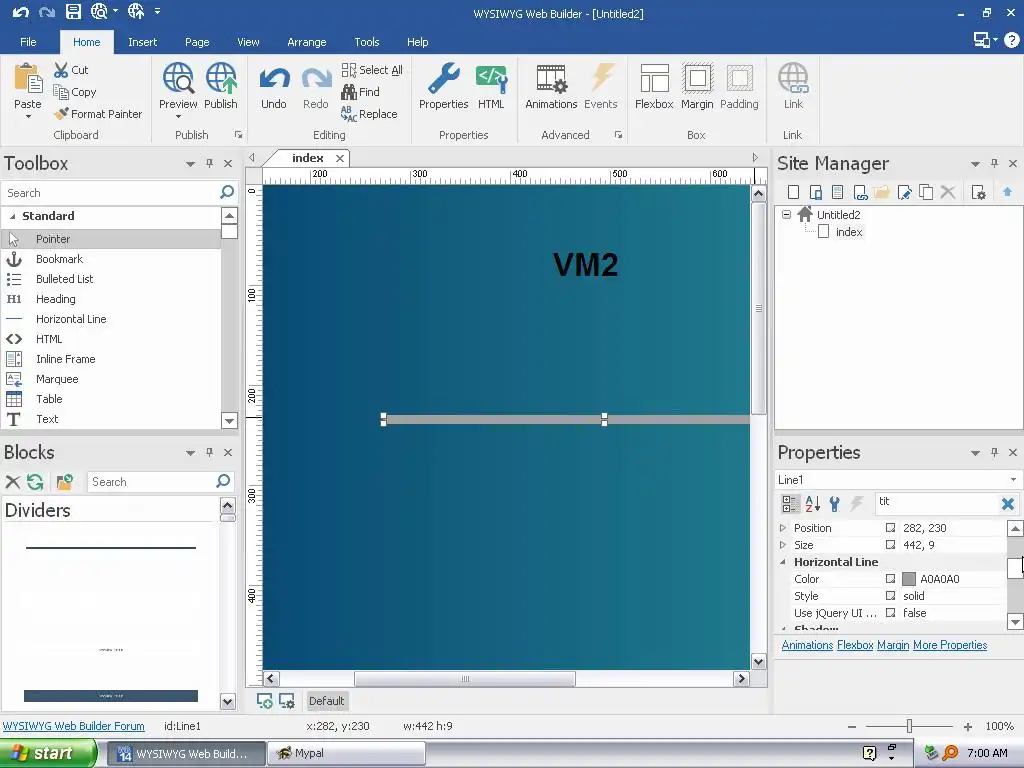Image resolution: width=1024 pixels, height=768 pixels.
Task: Pin the Site Manager panel
Action: tap(994, 163)
